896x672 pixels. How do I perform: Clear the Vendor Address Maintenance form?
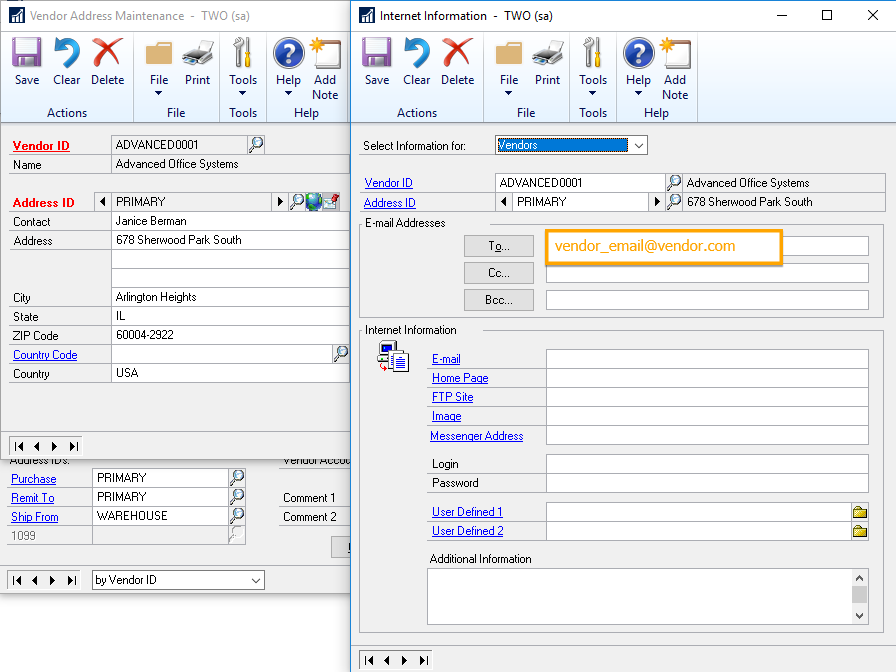(67, 62)
